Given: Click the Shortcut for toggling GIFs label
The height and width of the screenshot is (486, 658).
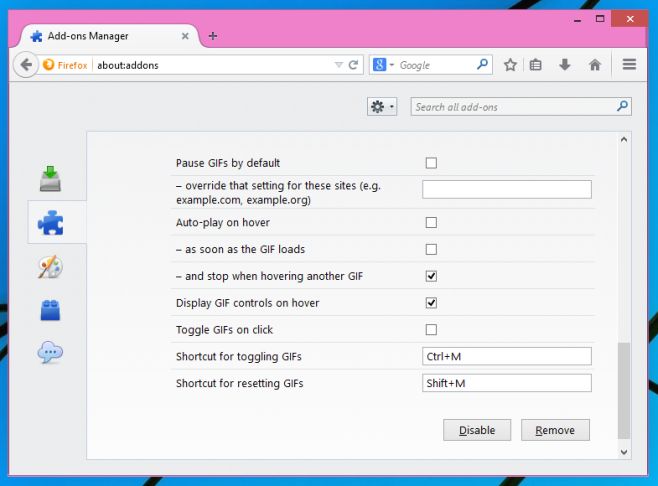Looking at the screenshot, I should click(239, 357).
